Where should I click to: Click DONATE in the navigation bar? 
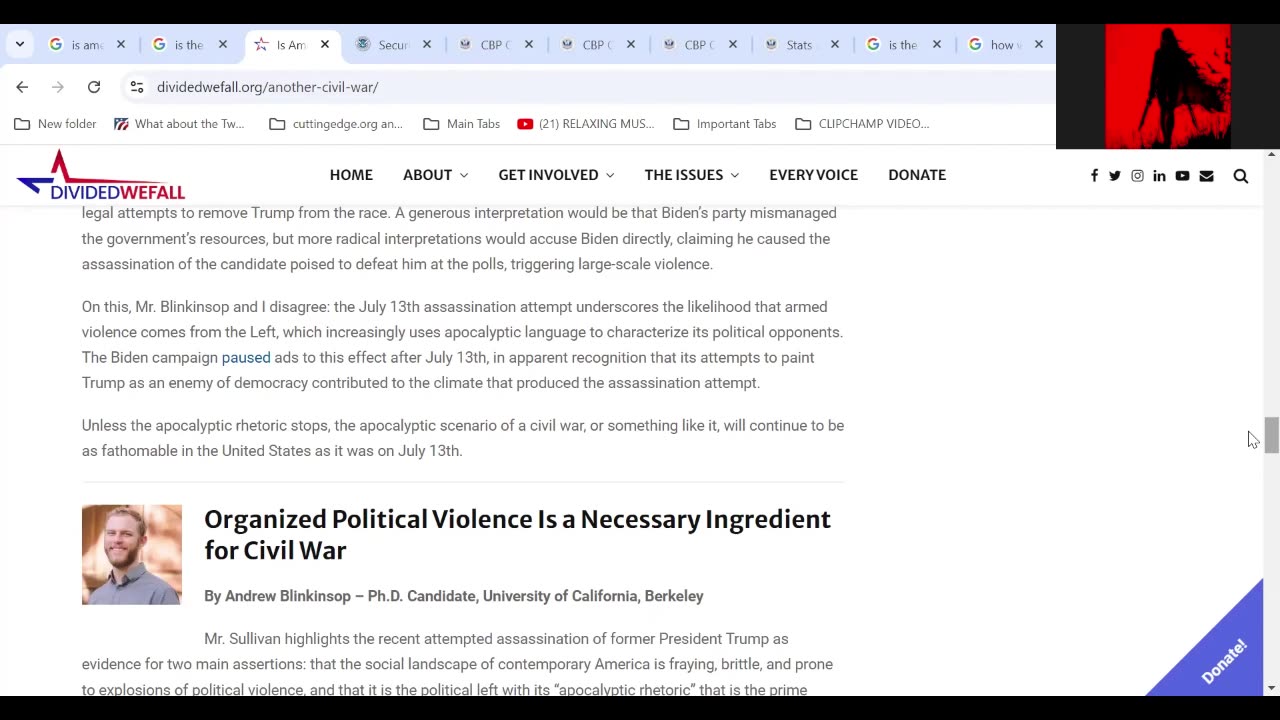pos(917,175)
